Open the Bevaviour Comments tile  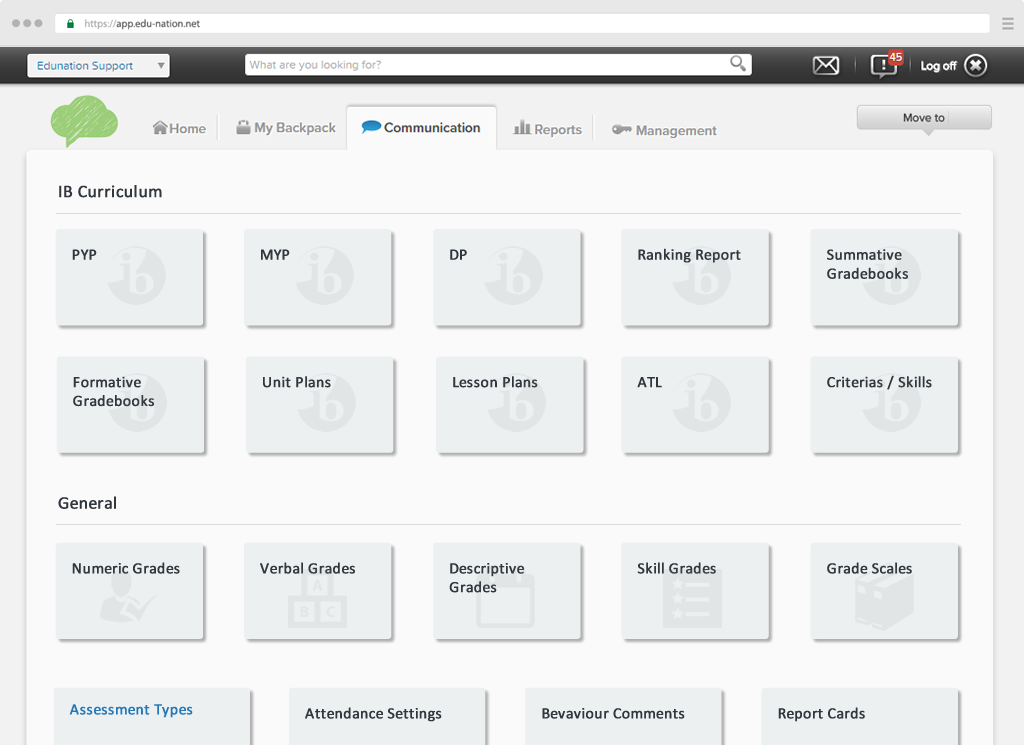(624, 716)
